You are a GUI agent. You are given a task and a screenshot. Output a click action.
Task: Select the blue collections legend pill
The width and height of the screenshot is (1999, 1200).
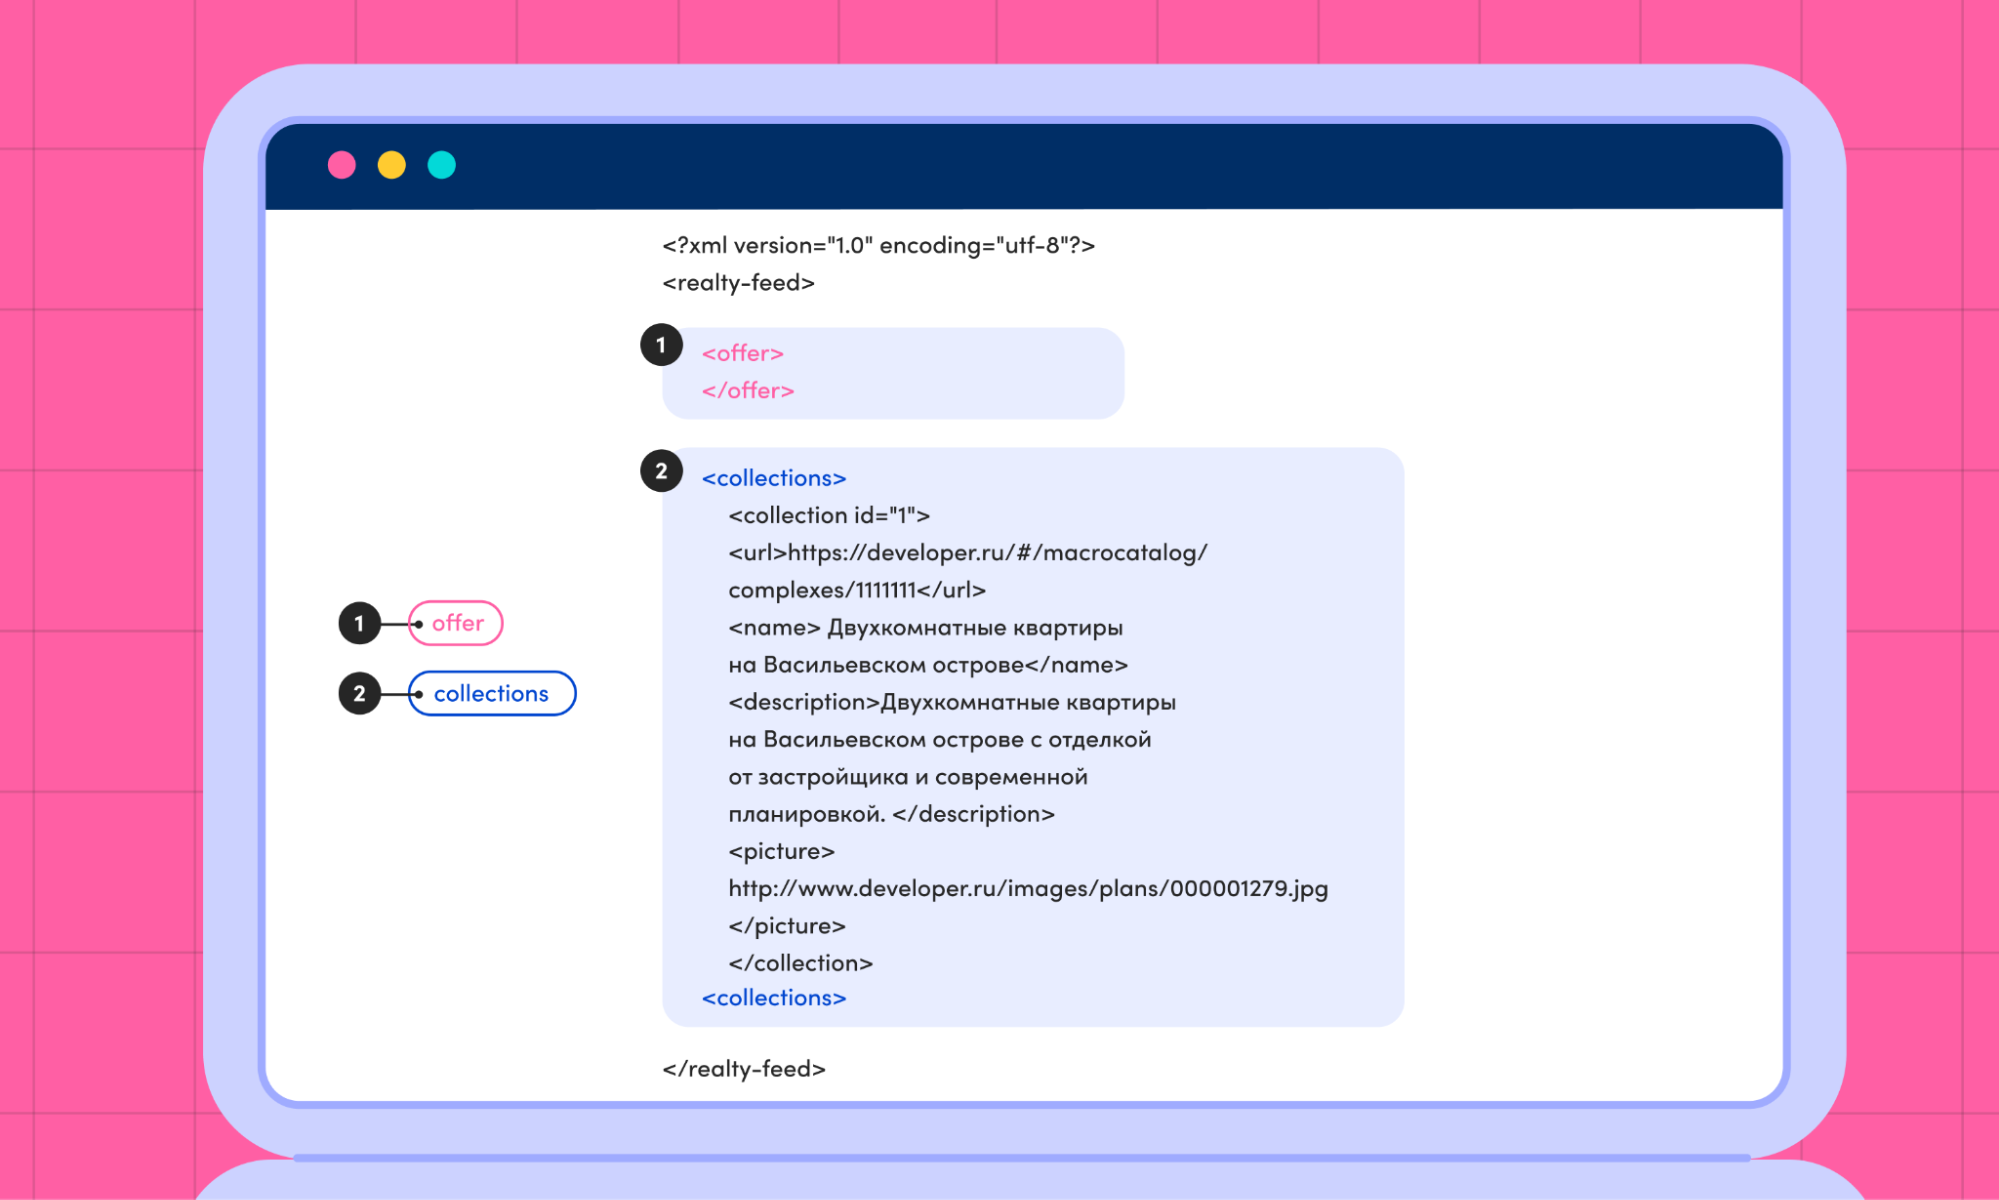coord(491,693)
